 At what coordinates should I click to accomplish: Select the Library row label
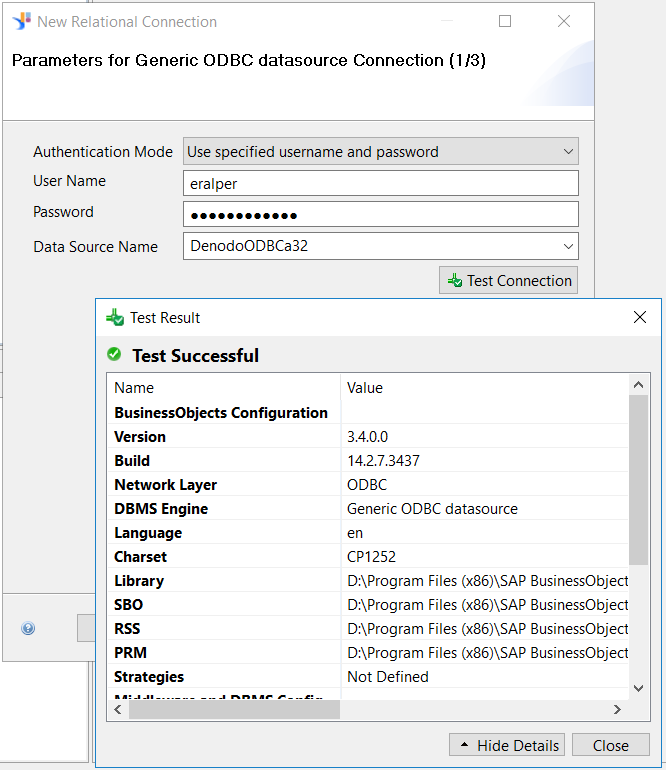click(x=139, y=580)
